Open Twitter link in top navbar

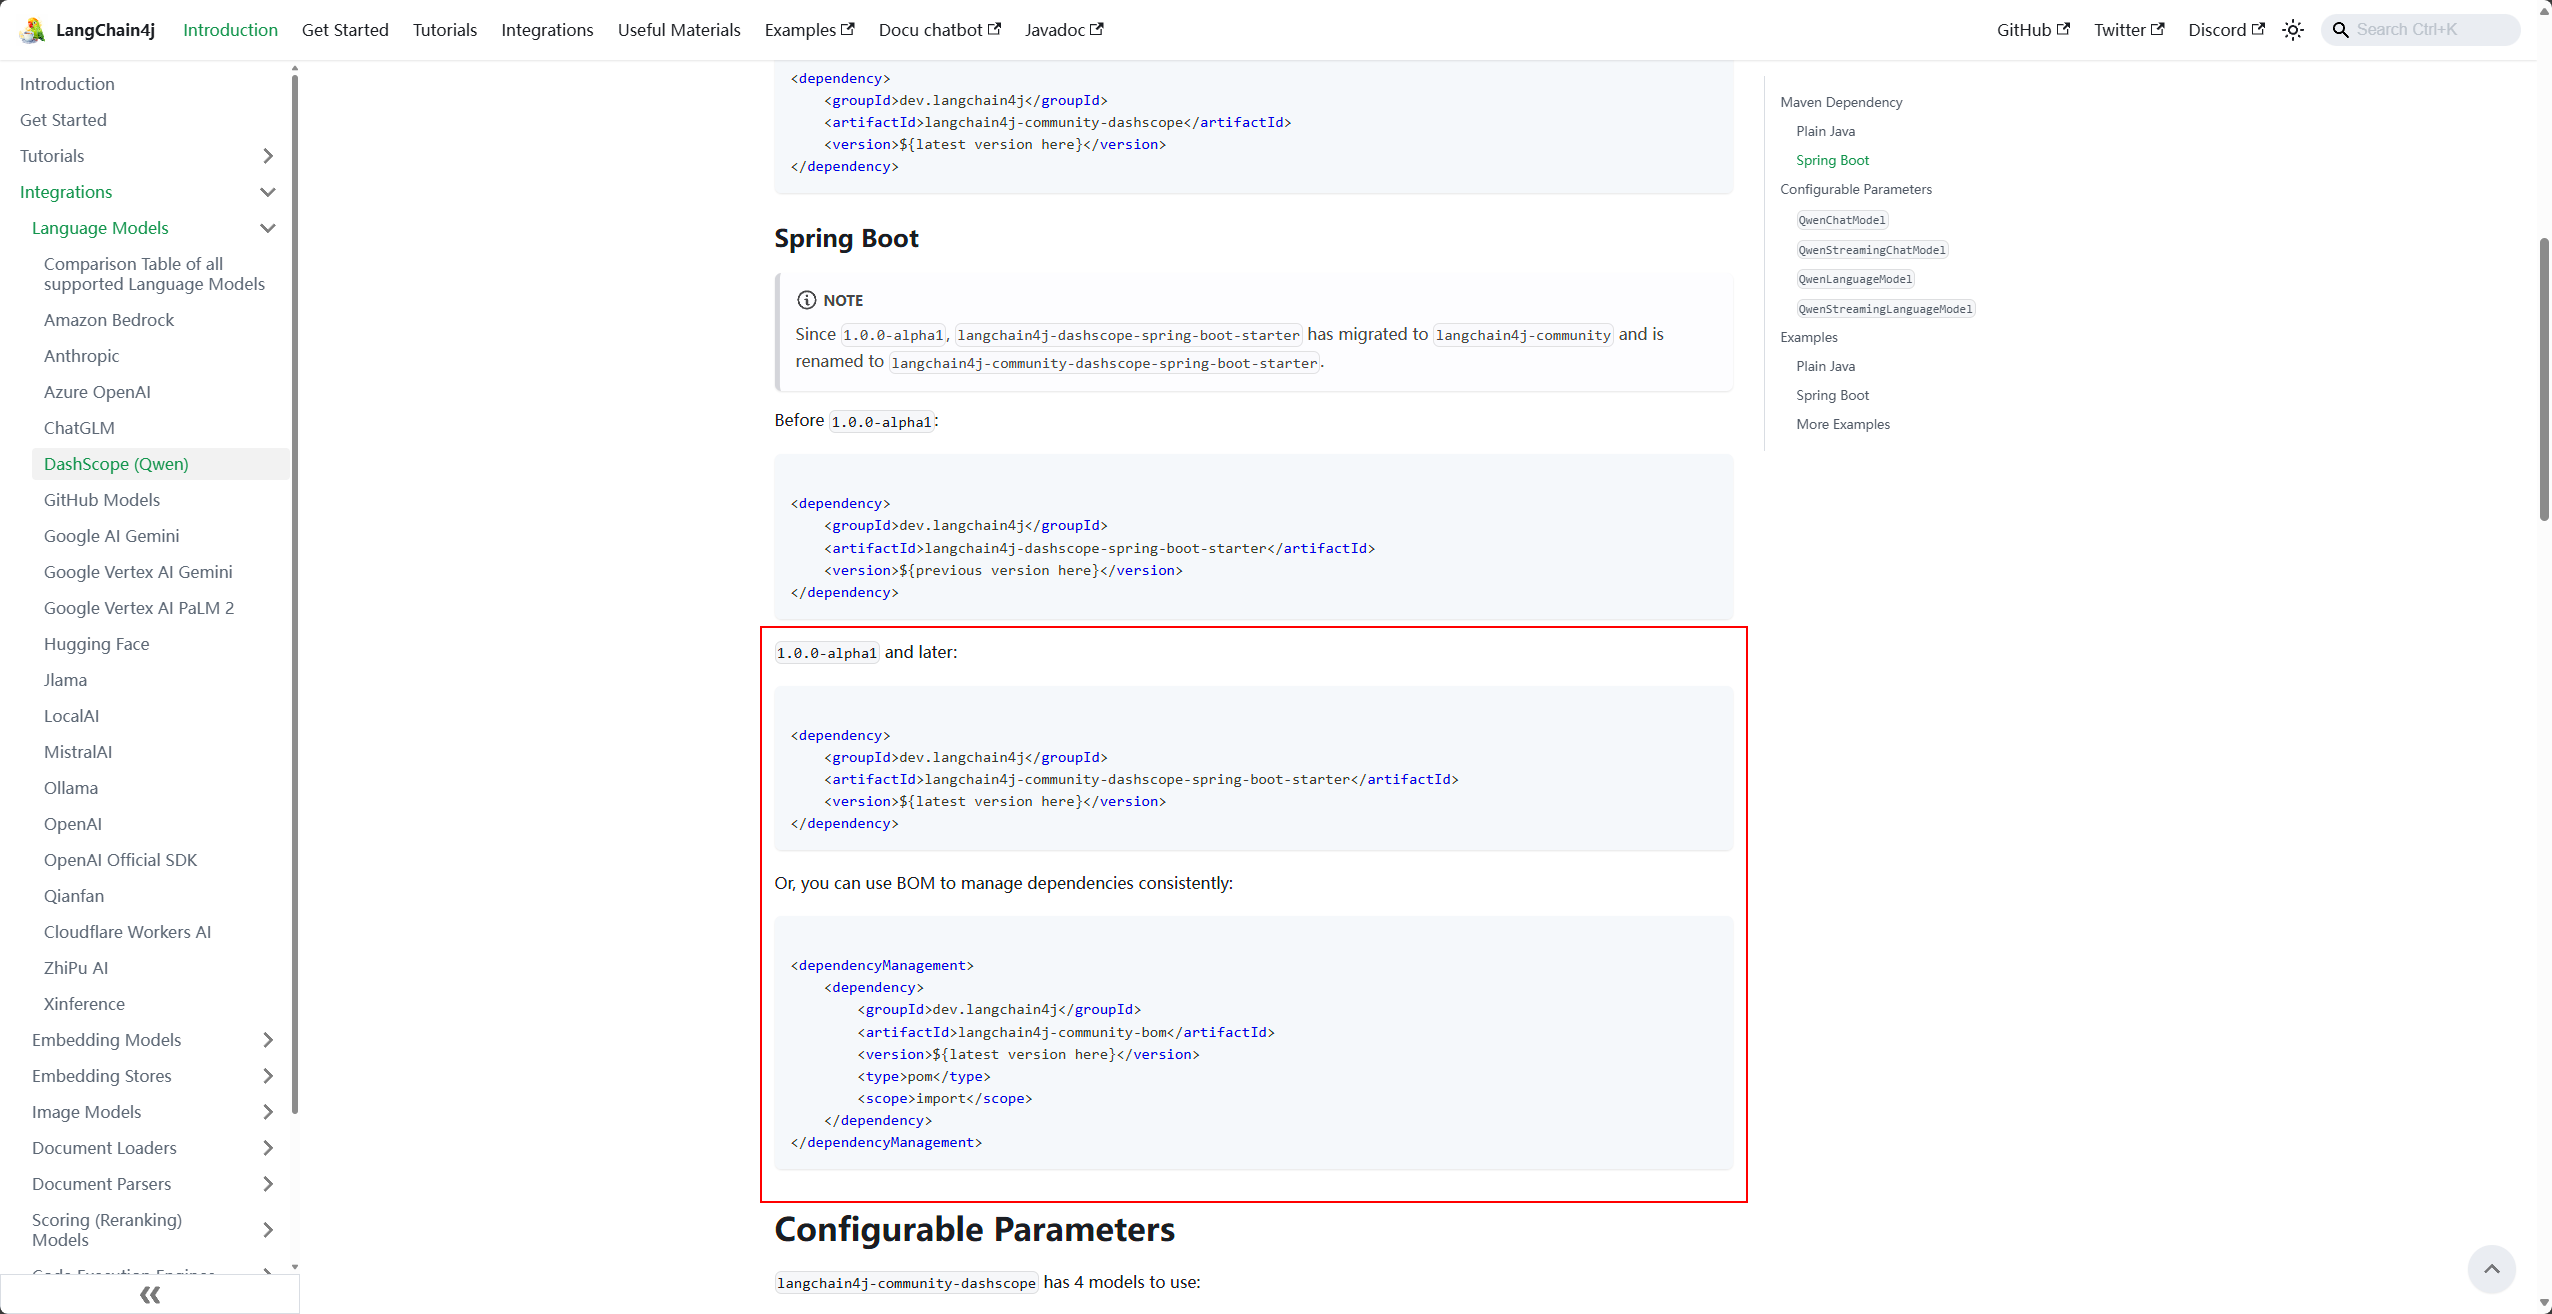point(2128,30)
